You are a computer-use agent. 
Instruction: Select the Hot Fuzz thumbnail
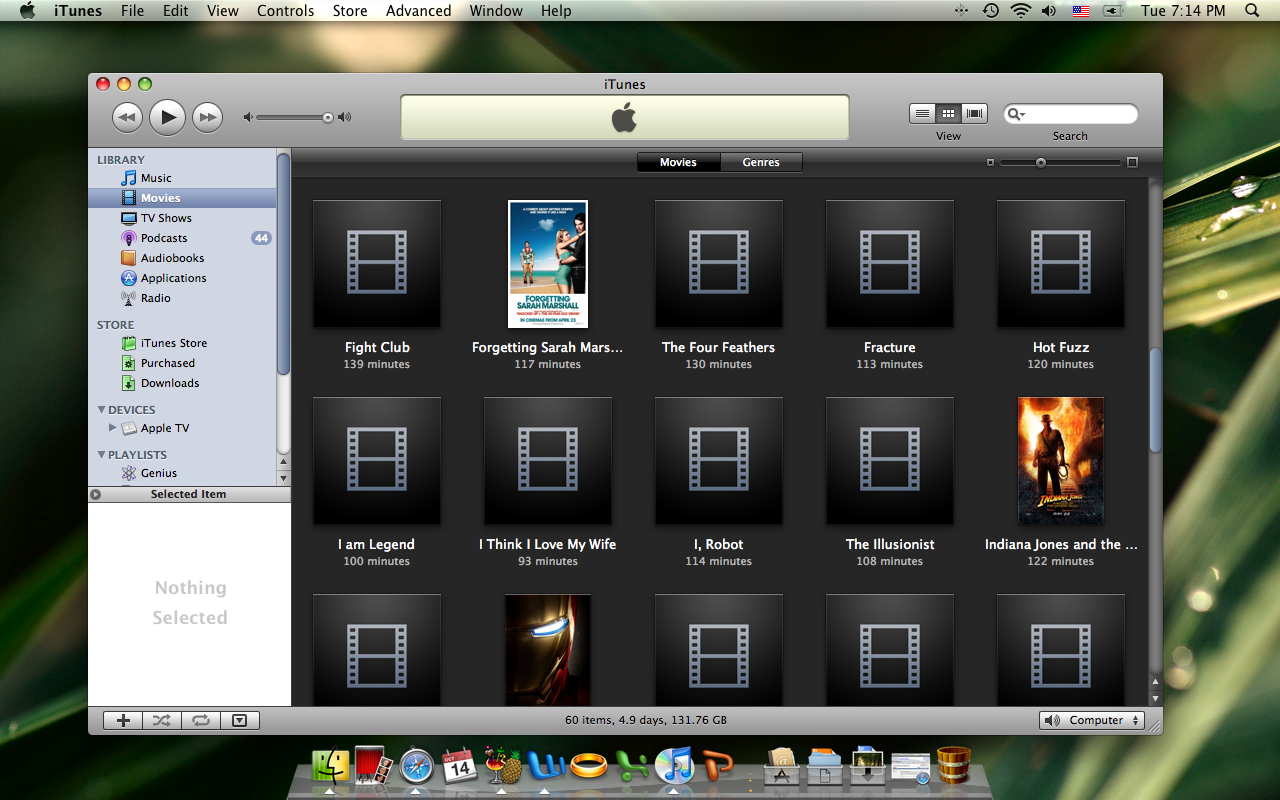(1061, 264)
